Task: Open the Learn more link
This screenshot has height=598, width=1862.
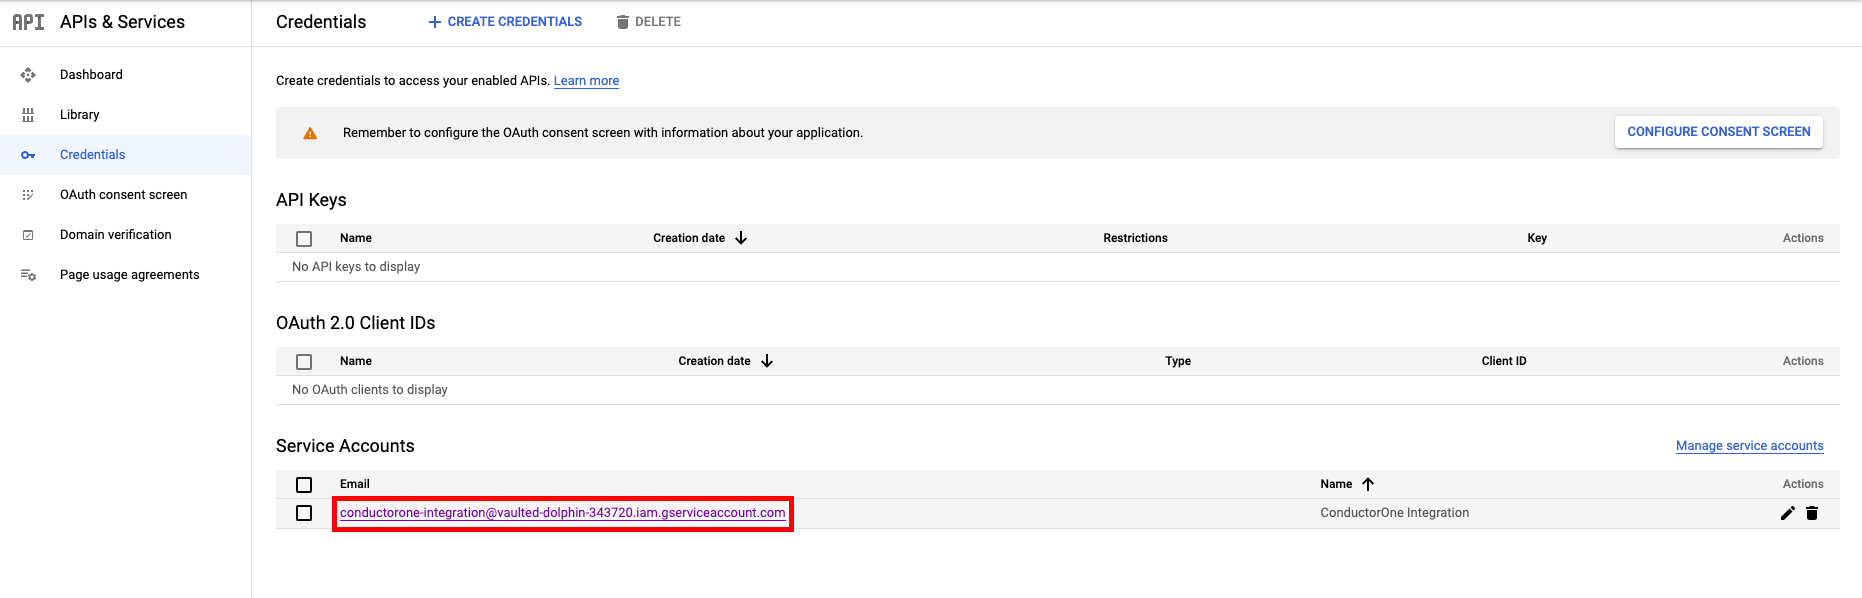Action: coord(586,81)
